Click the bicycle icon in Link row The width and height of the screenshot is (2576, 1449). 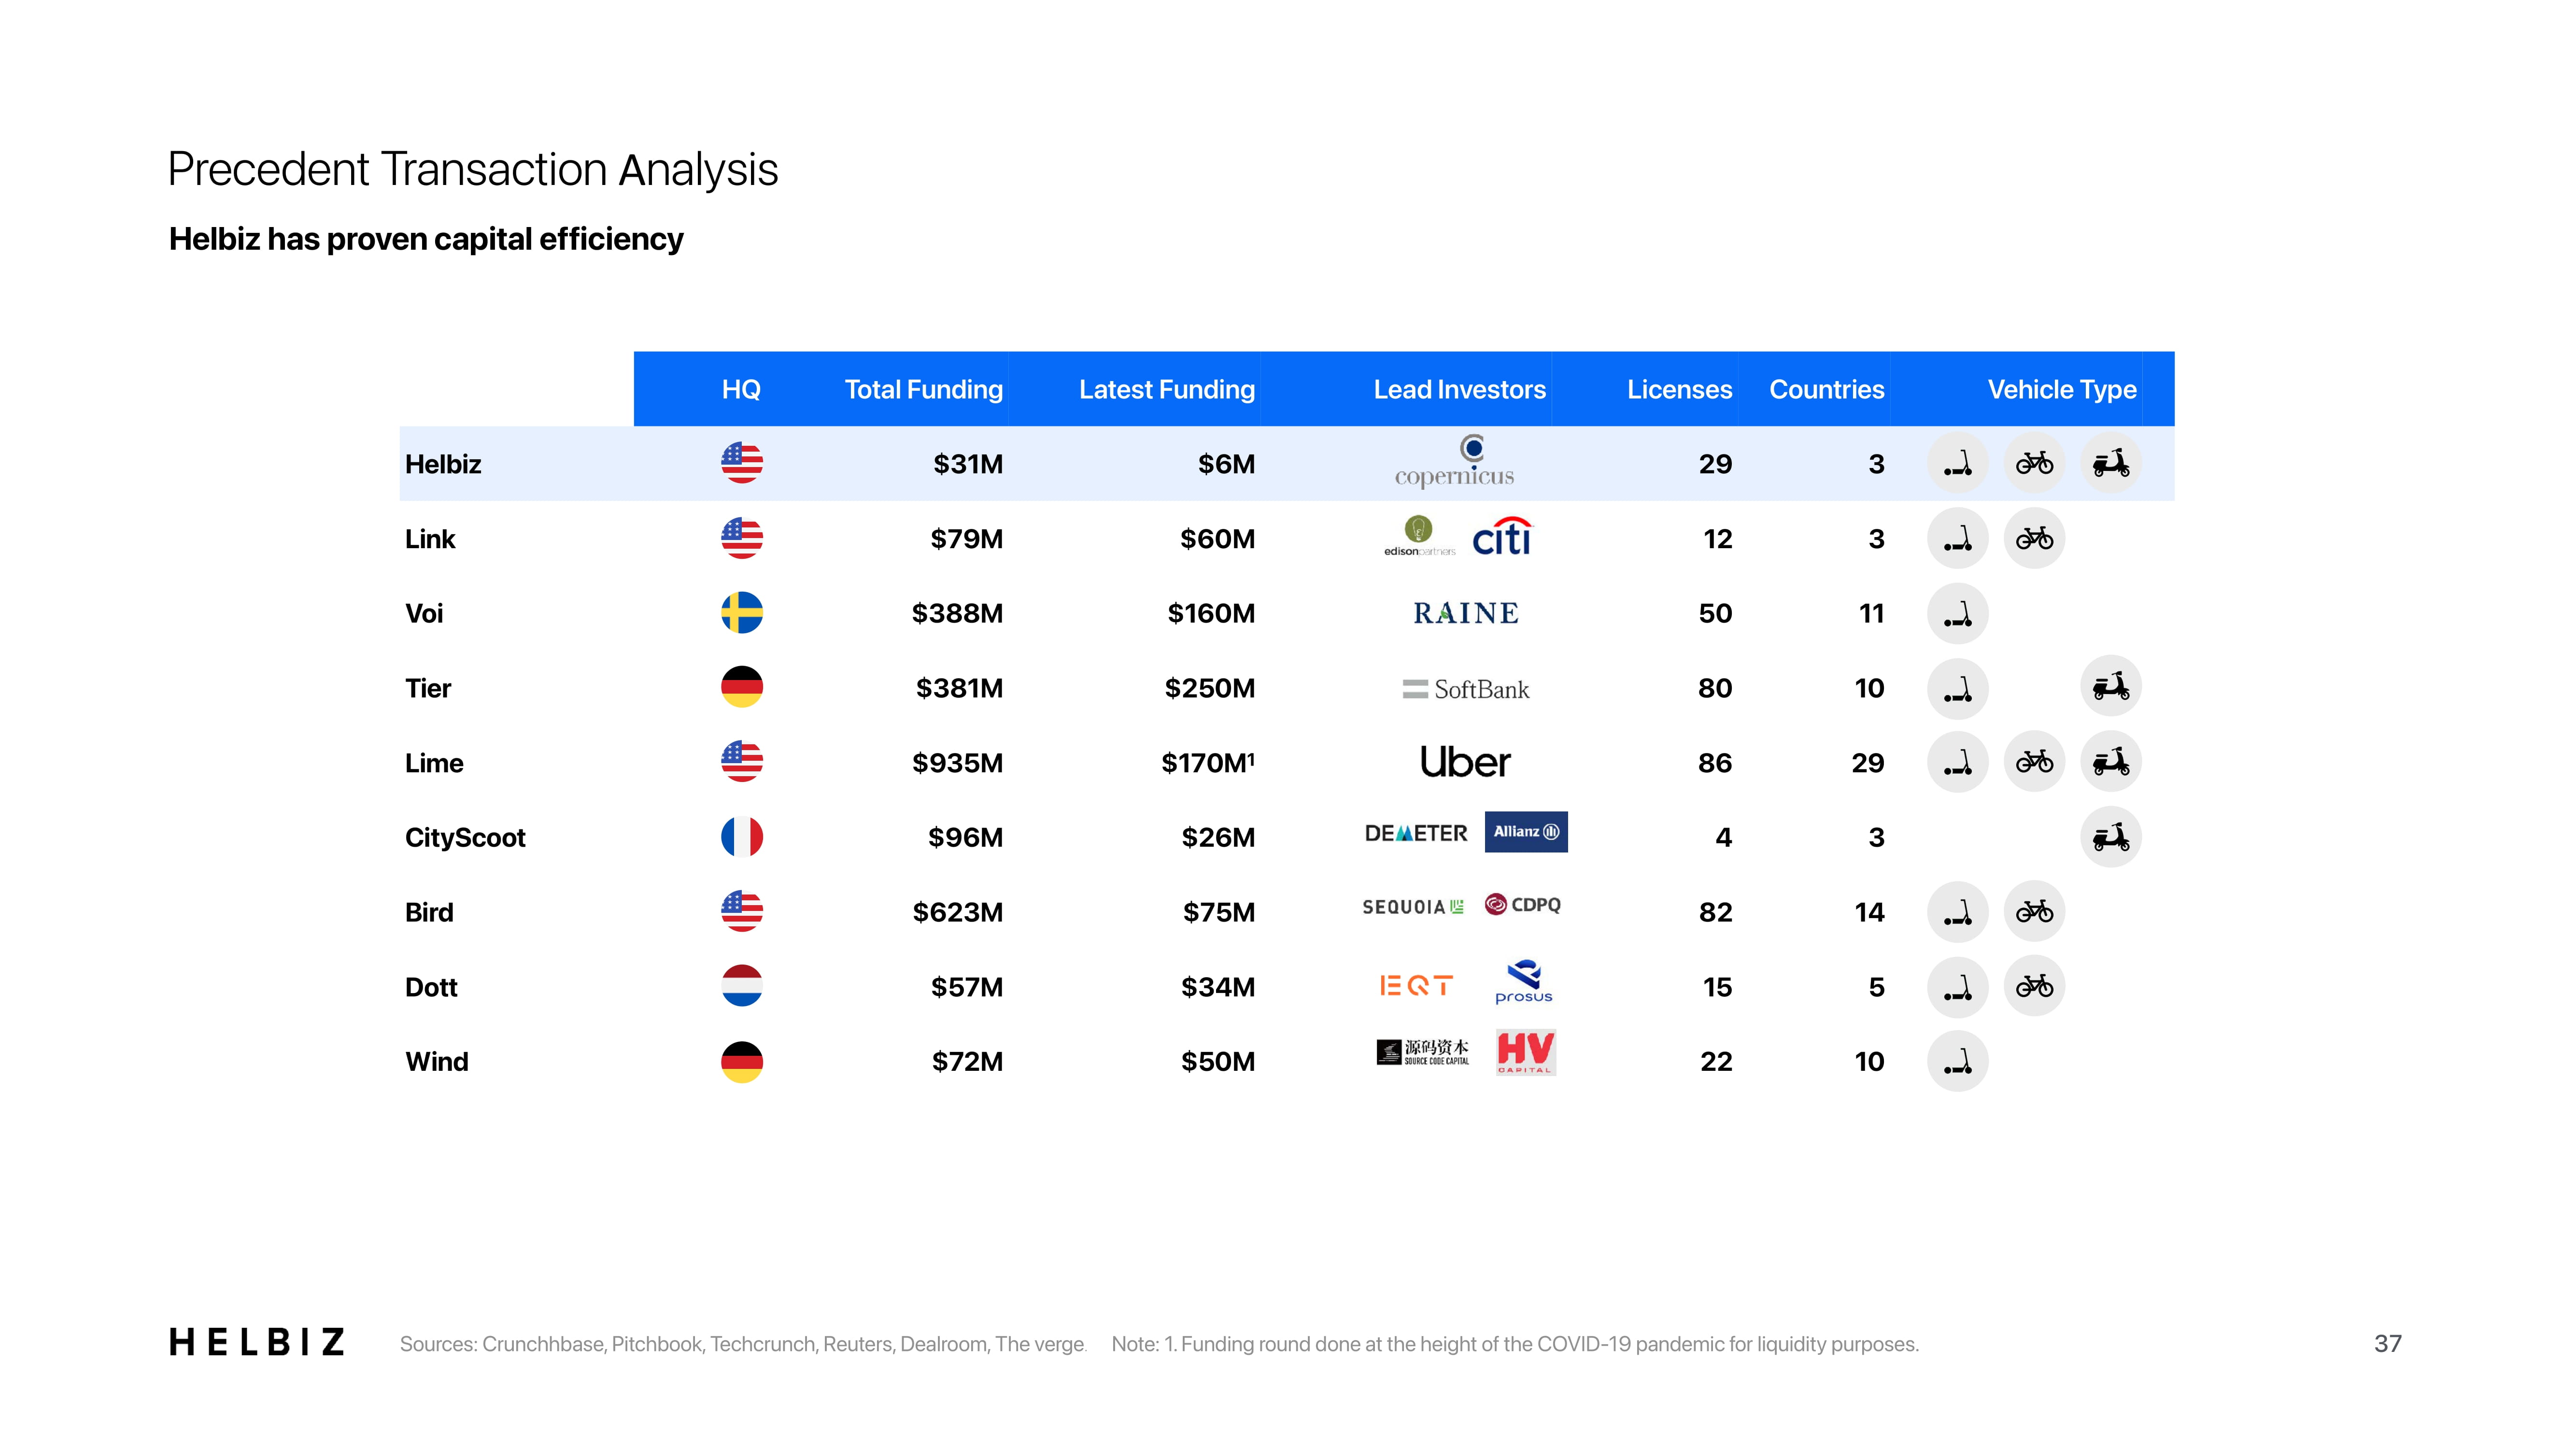click(x=2034, y=539)
